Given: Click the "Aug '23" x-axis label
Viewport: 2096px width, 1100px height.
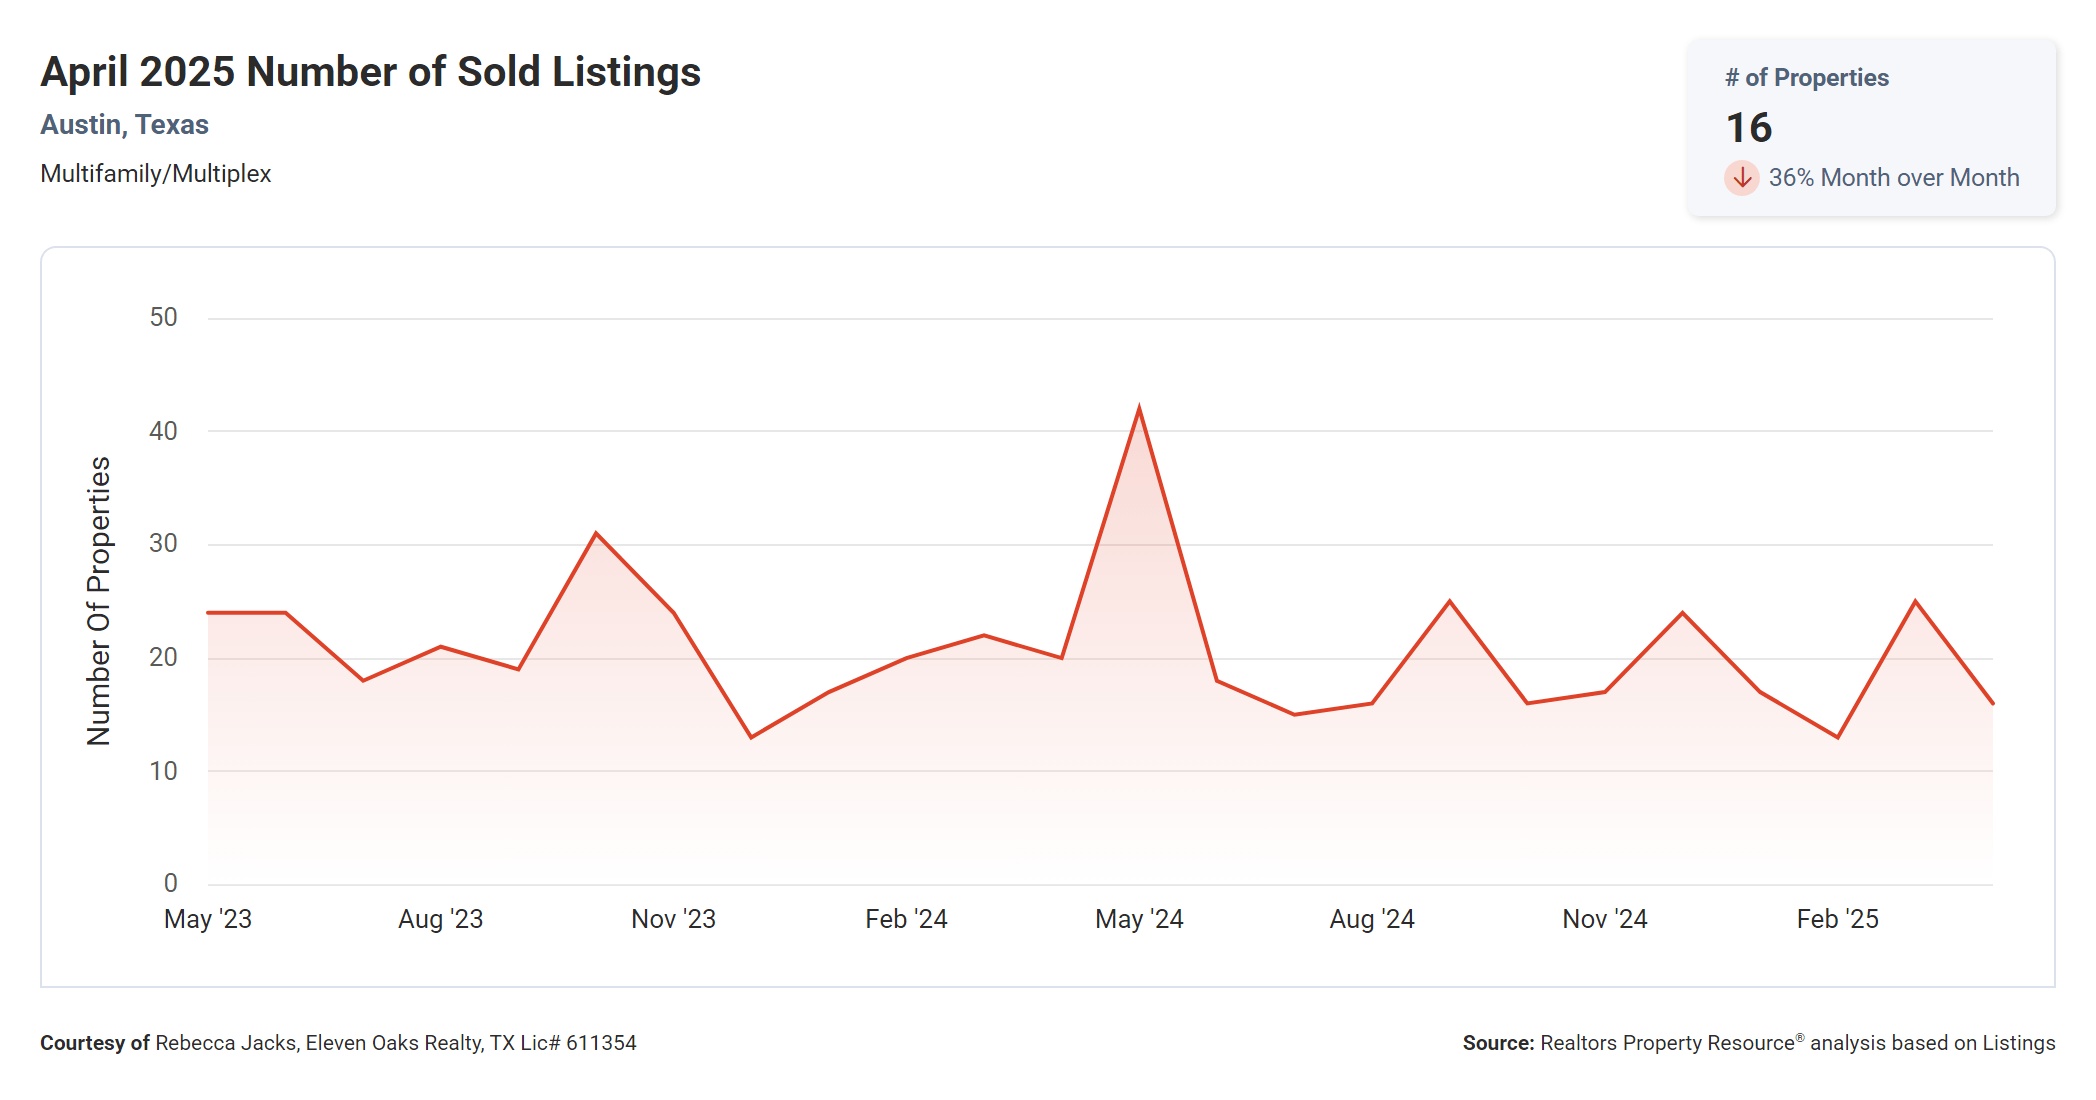Looking at the screenshot, I should pos(440,919).
